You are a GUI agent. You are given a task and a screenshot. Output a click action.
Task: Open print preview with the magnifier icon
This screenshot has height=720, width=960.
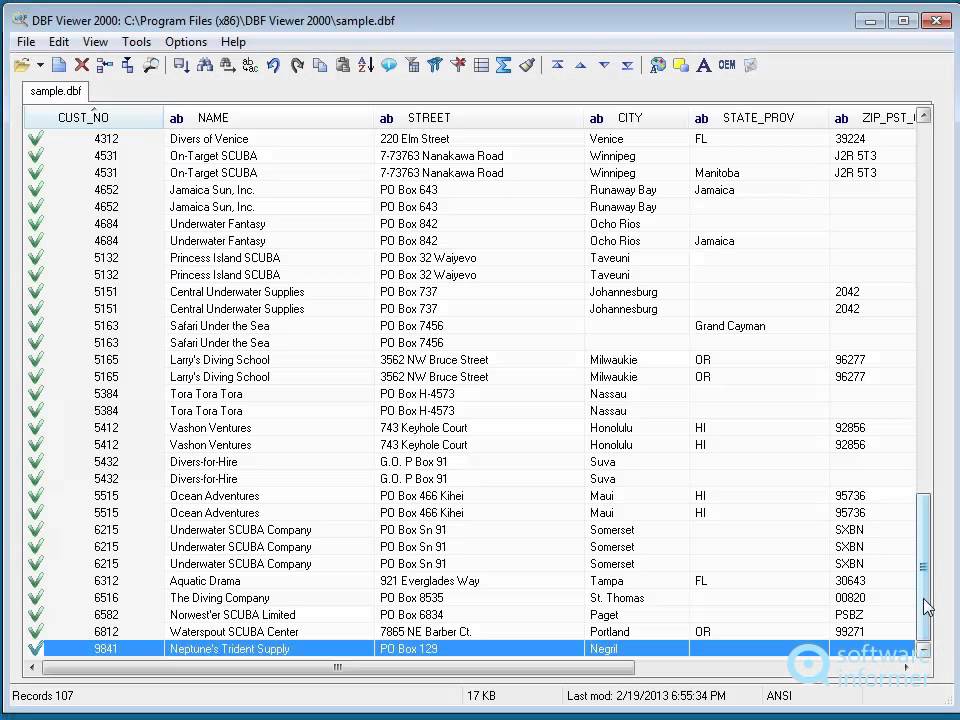click(x=151, y=65)
